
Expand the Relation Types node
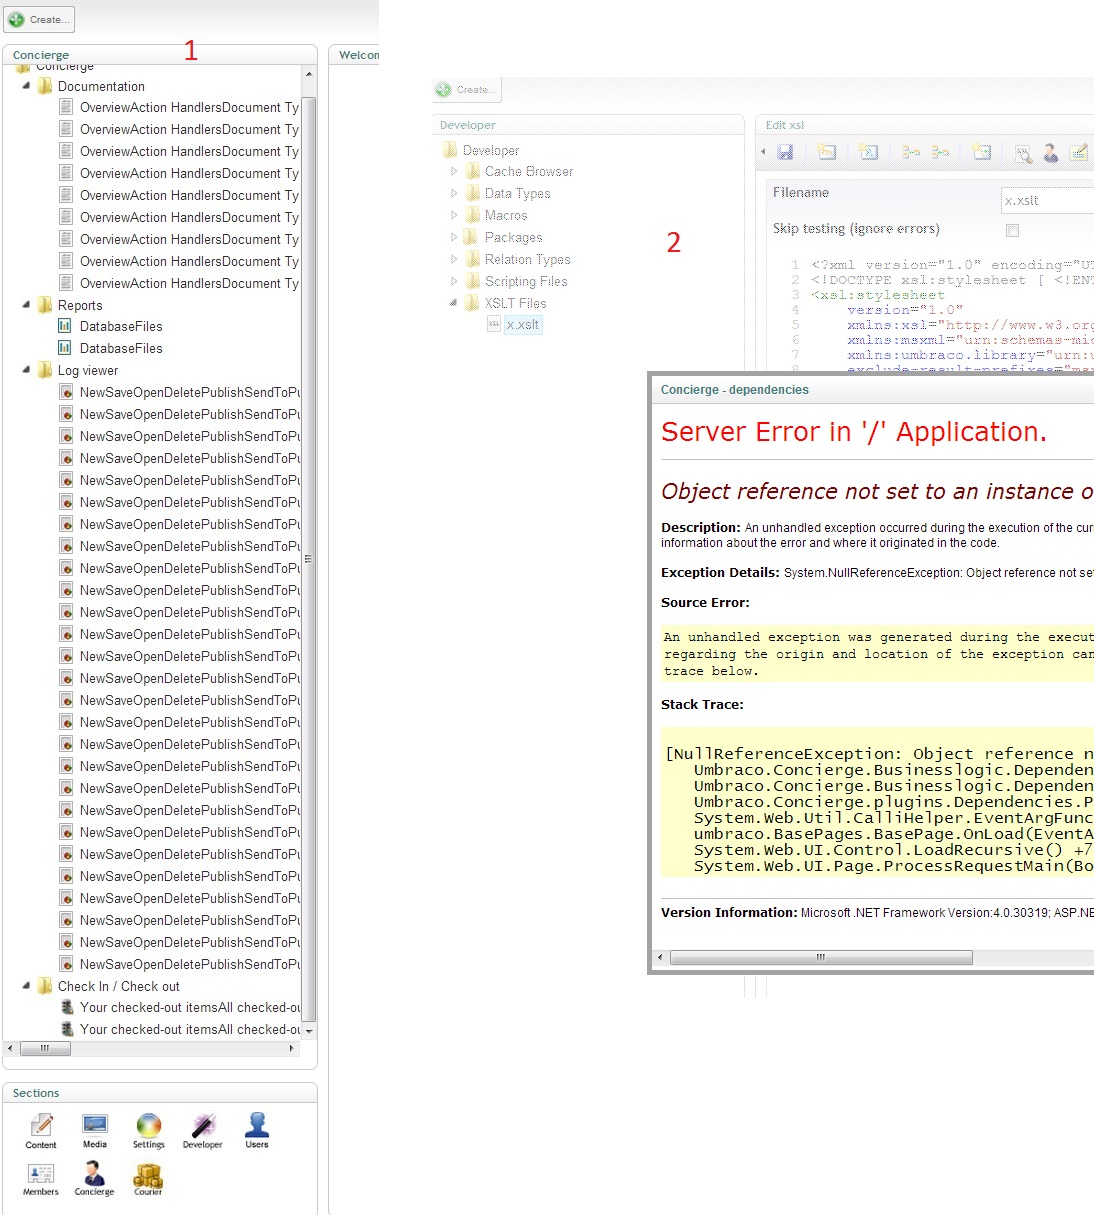[454, 259]
